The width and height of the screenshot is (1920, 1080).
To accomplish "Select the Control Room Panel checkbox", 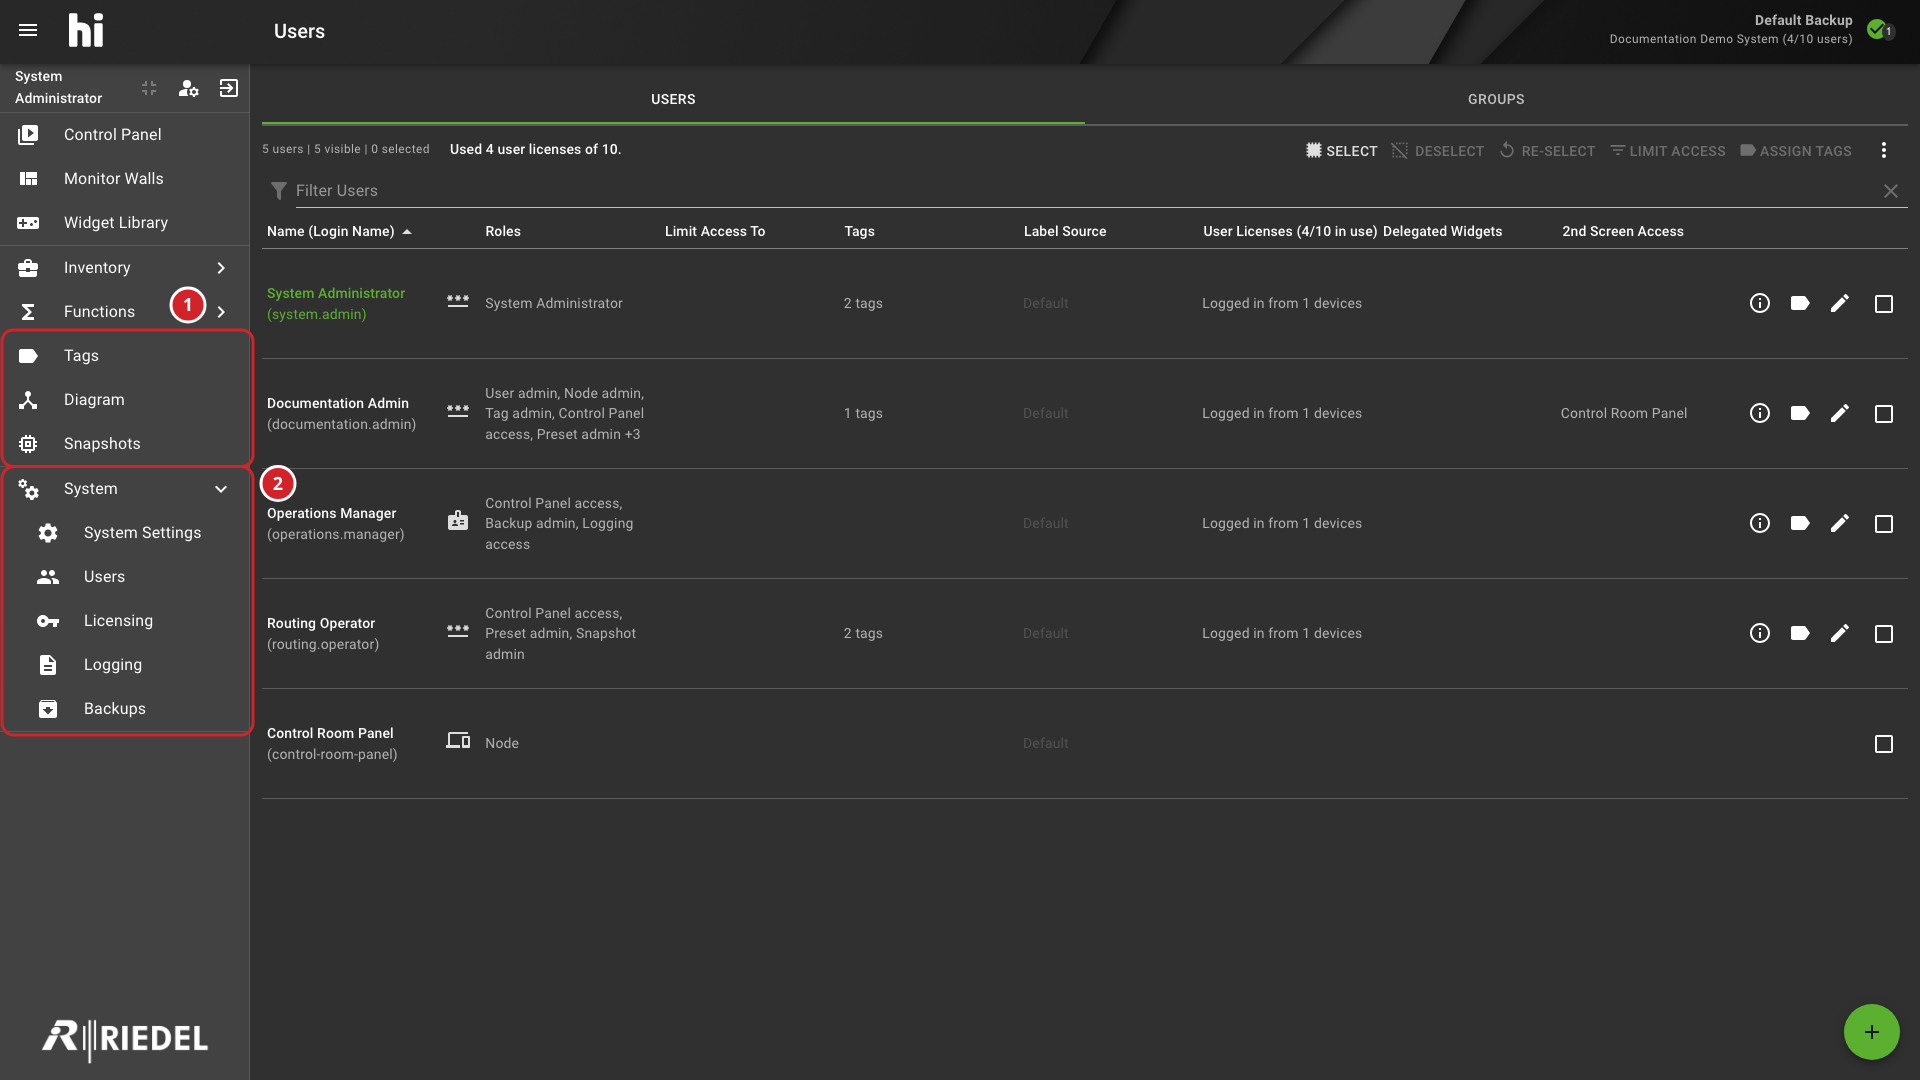I will click(1884, 743).
